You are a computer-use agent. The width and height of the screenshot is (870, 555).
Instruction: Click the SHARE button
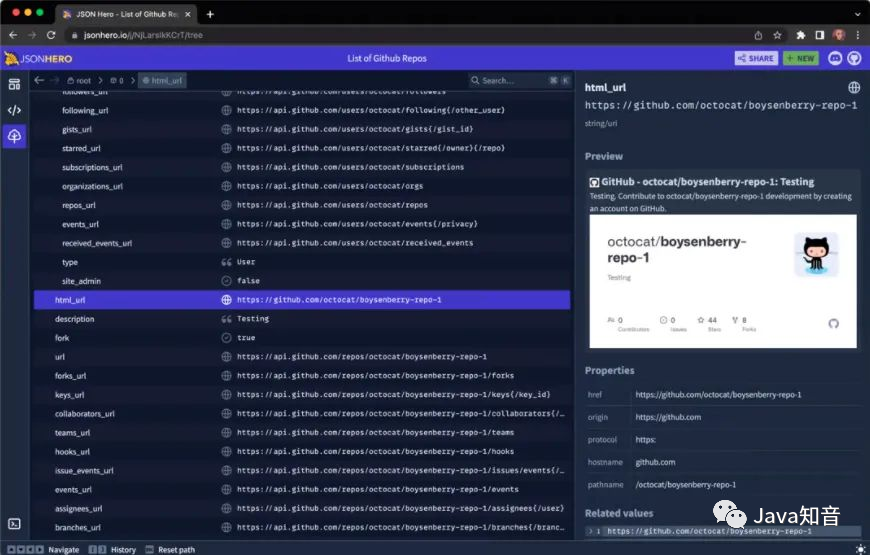click(756, 58)
